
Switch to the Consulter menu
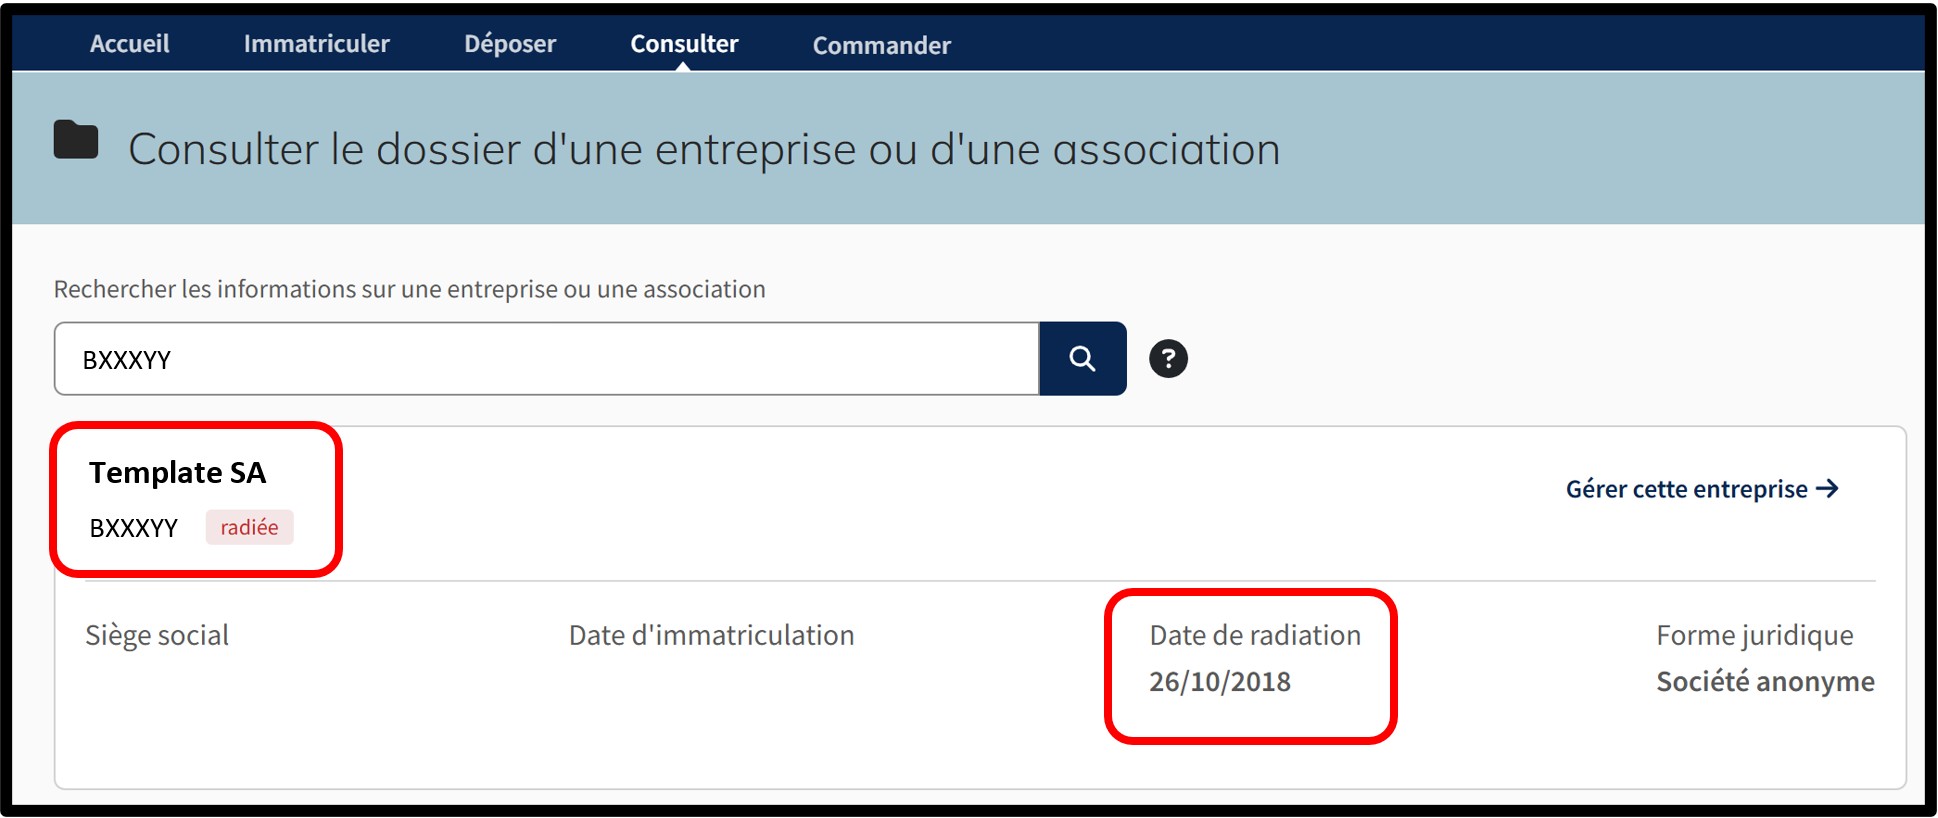tap(684, 44)
